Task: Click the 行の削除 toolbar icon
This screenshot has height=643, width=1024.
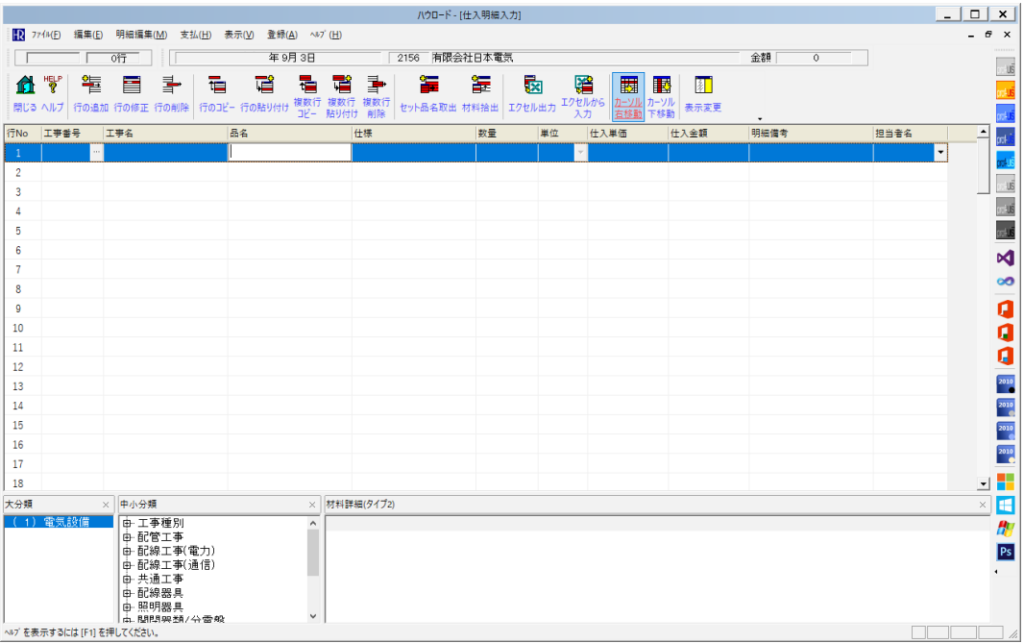Action: tap(171, 87)
